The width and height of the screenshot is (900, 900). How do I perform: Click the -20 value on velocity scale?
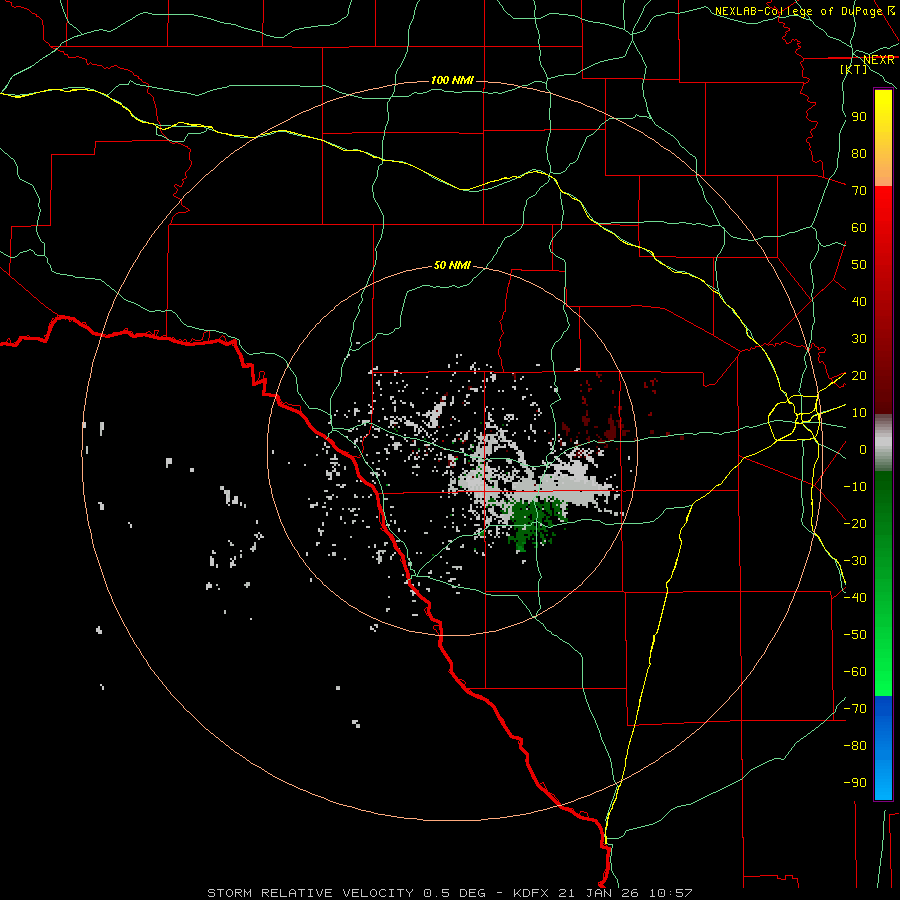pos(855,524)
